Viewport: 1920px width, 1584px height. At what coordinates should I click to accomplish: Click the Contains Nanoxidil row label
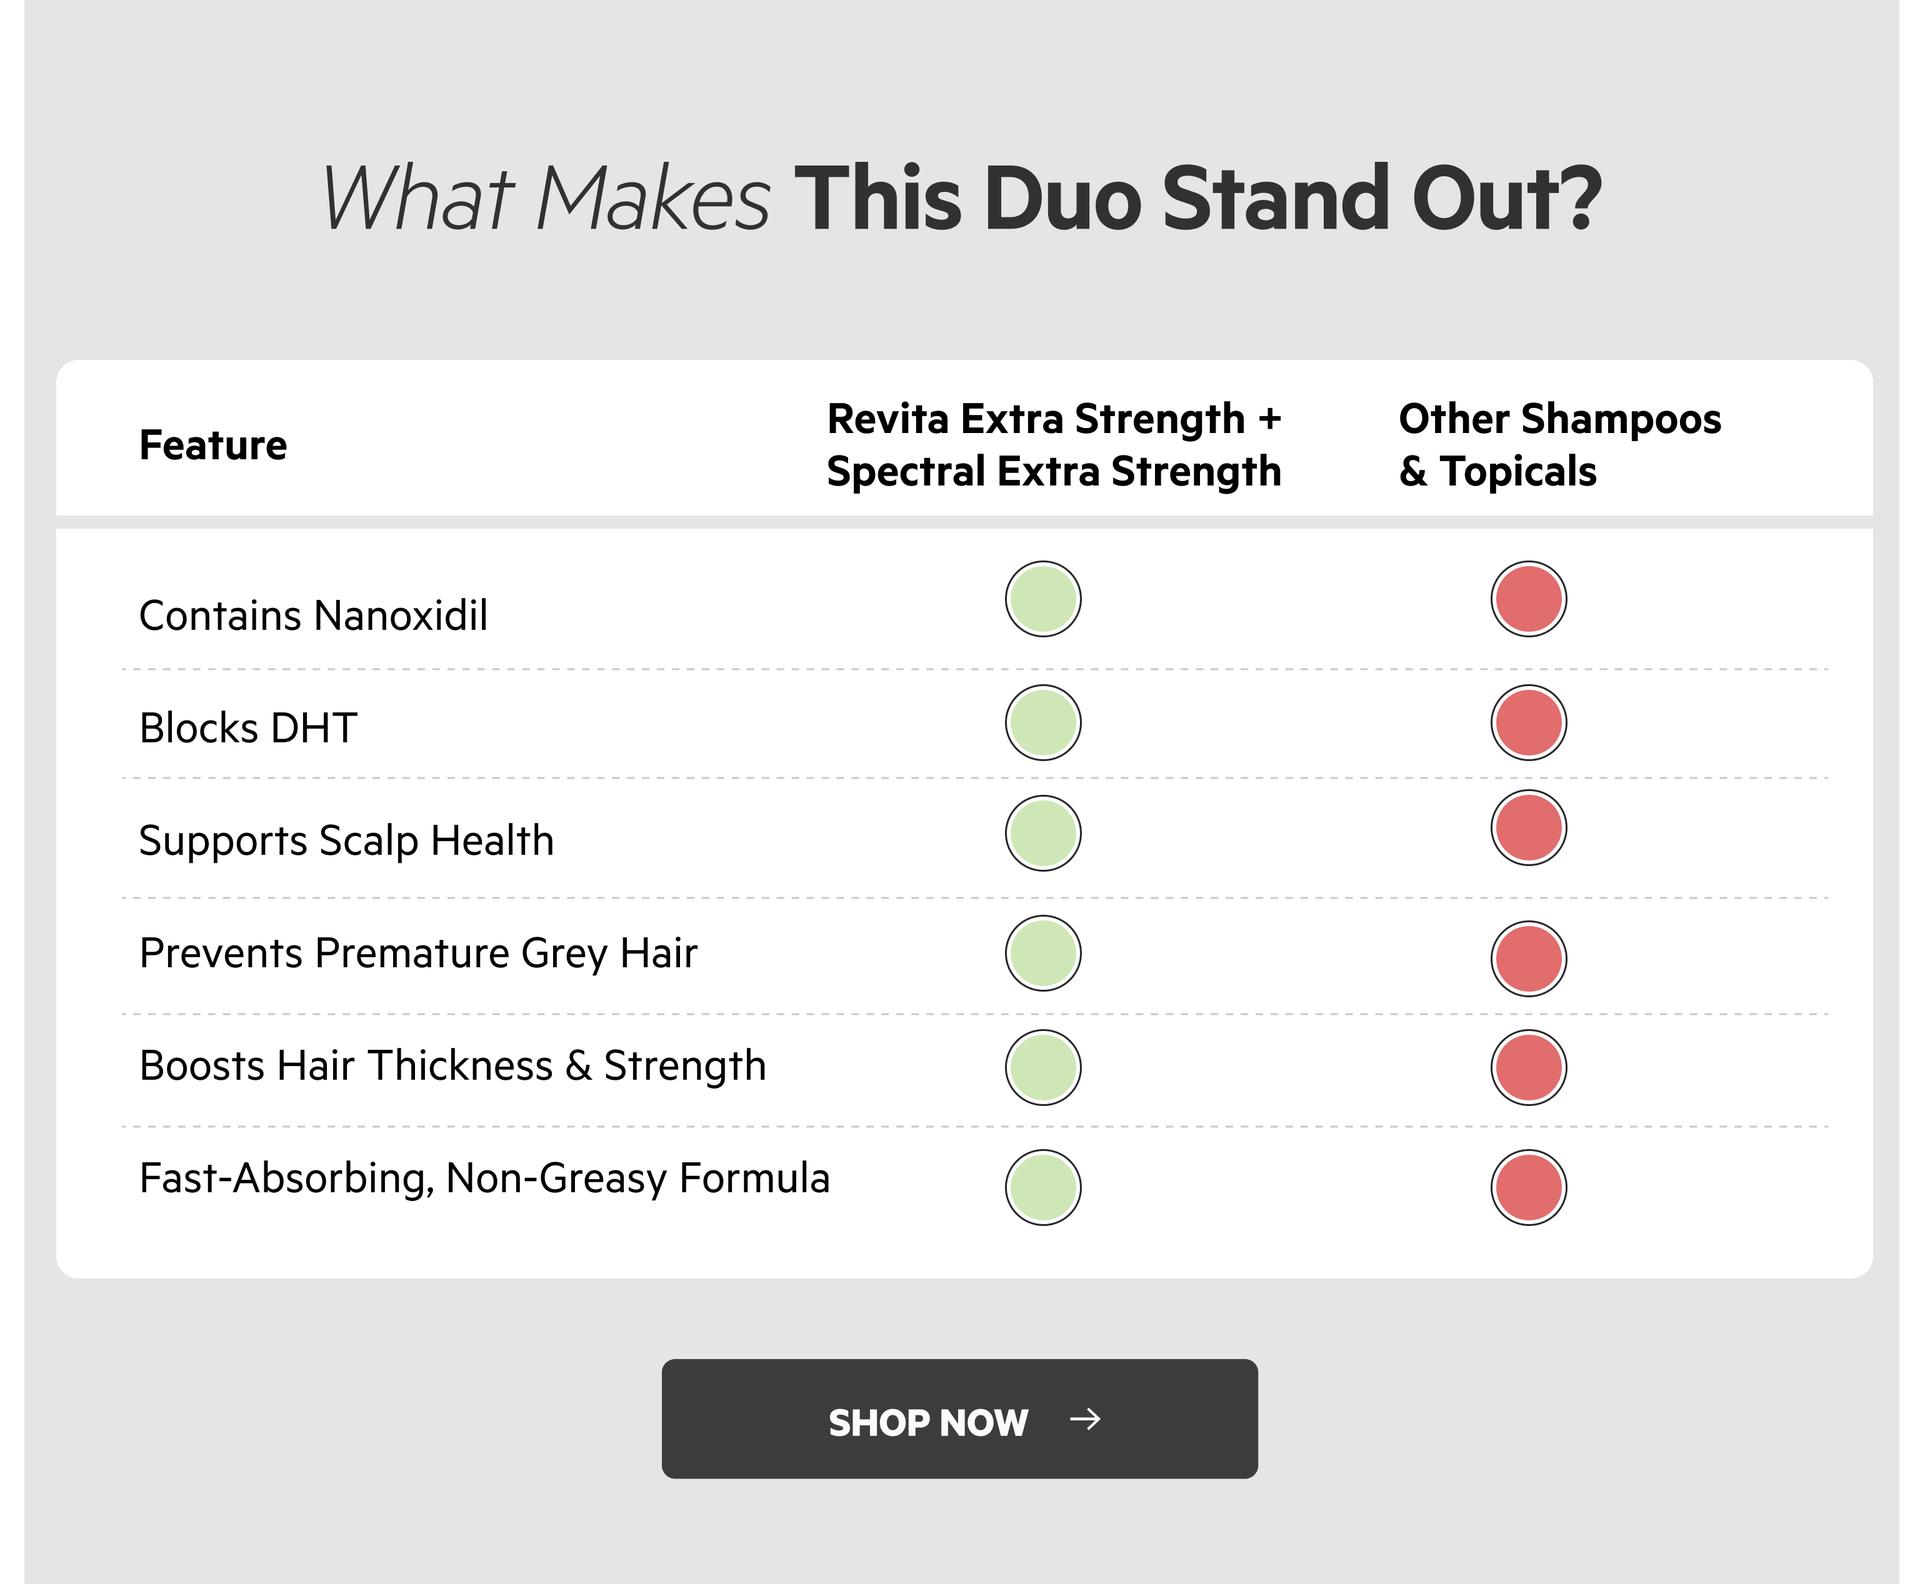[x=313, y=615]
